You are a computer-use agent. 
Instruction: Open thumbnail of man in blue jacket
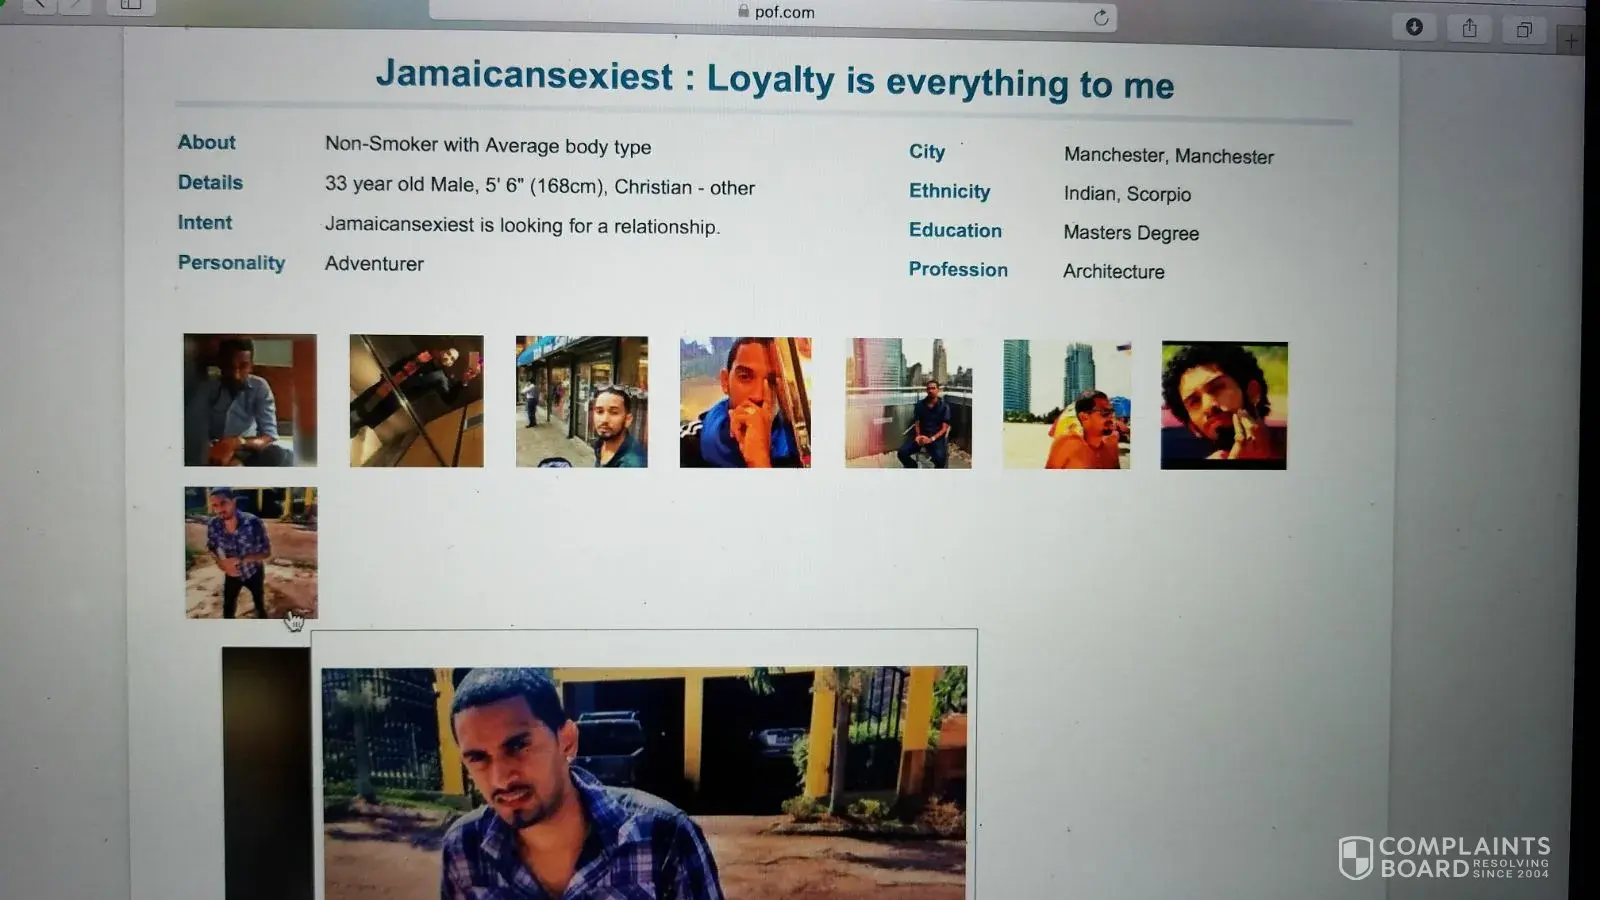coord(745,403)
